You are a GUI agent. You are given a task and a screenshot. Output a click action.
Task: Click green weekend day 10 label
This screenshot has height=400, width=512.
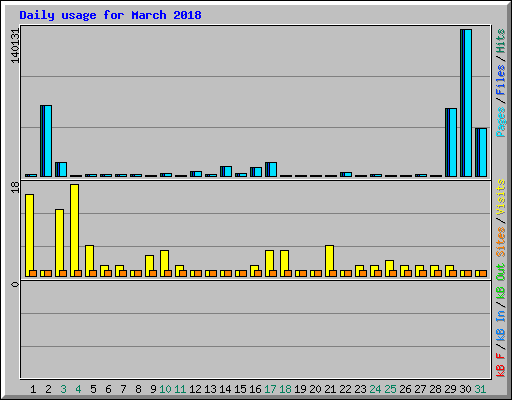165,389
